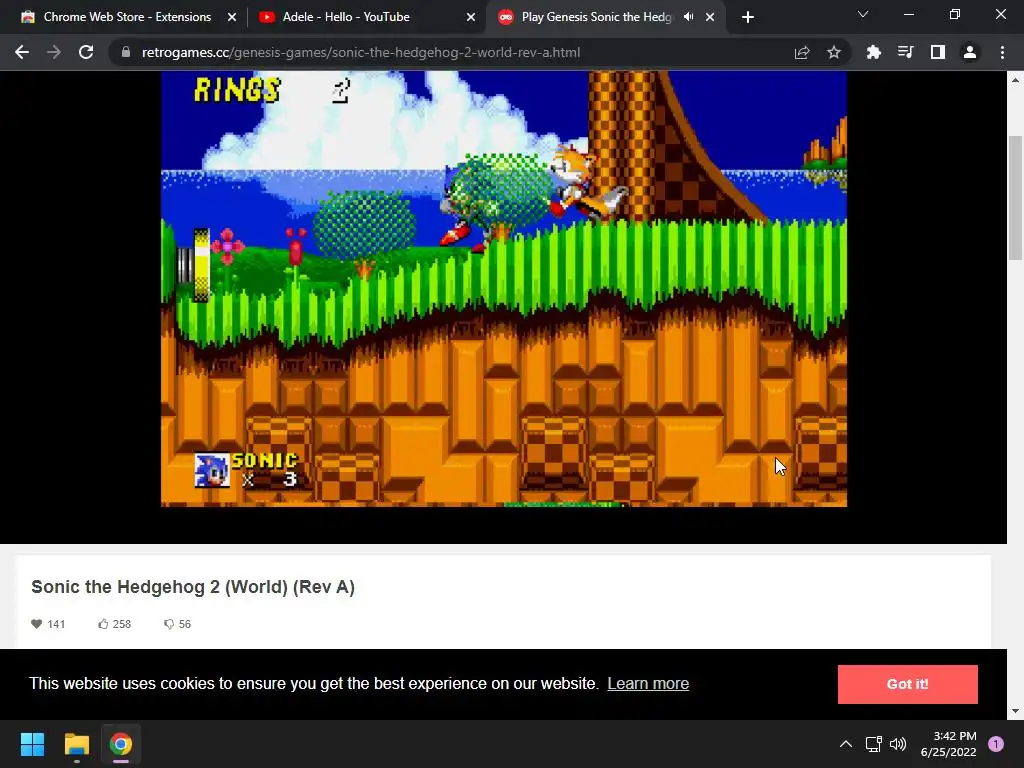The image size is (1024, 768).
Task: Click the Chrome taskbar icon
Action: tap(121, 744)
